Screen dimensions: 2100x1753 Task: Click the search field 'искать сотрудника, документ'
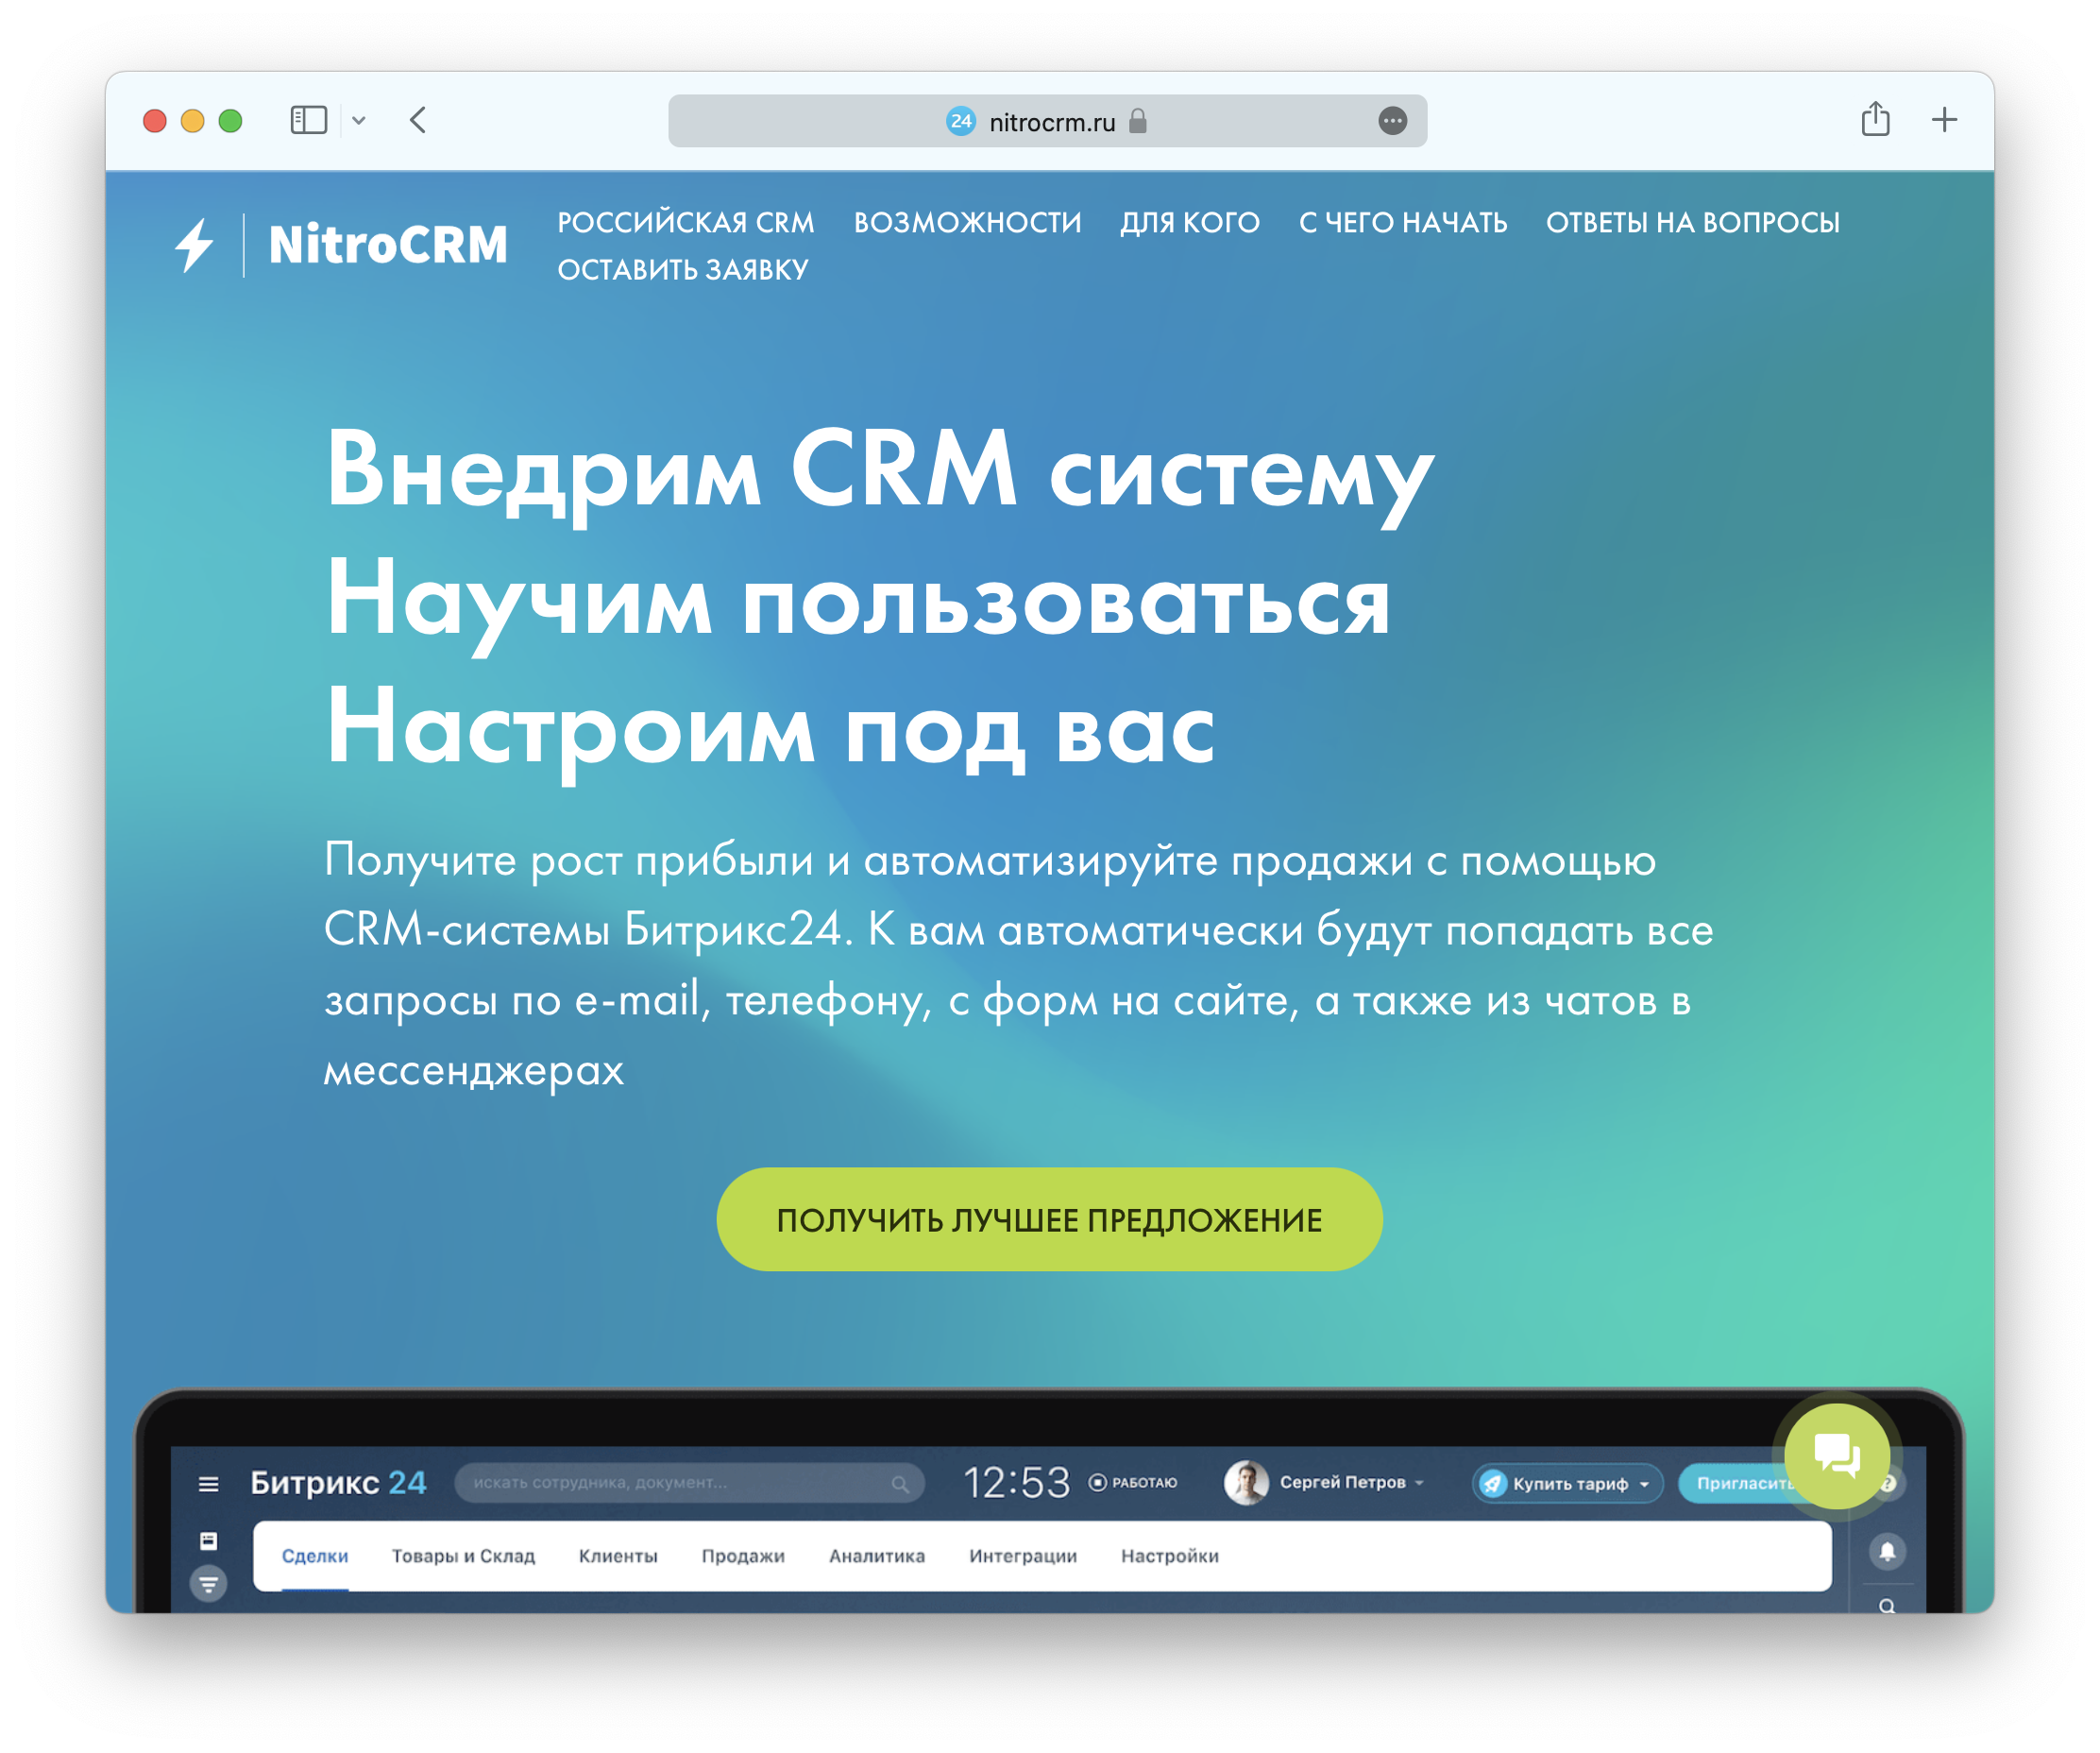pos(689,1483)
